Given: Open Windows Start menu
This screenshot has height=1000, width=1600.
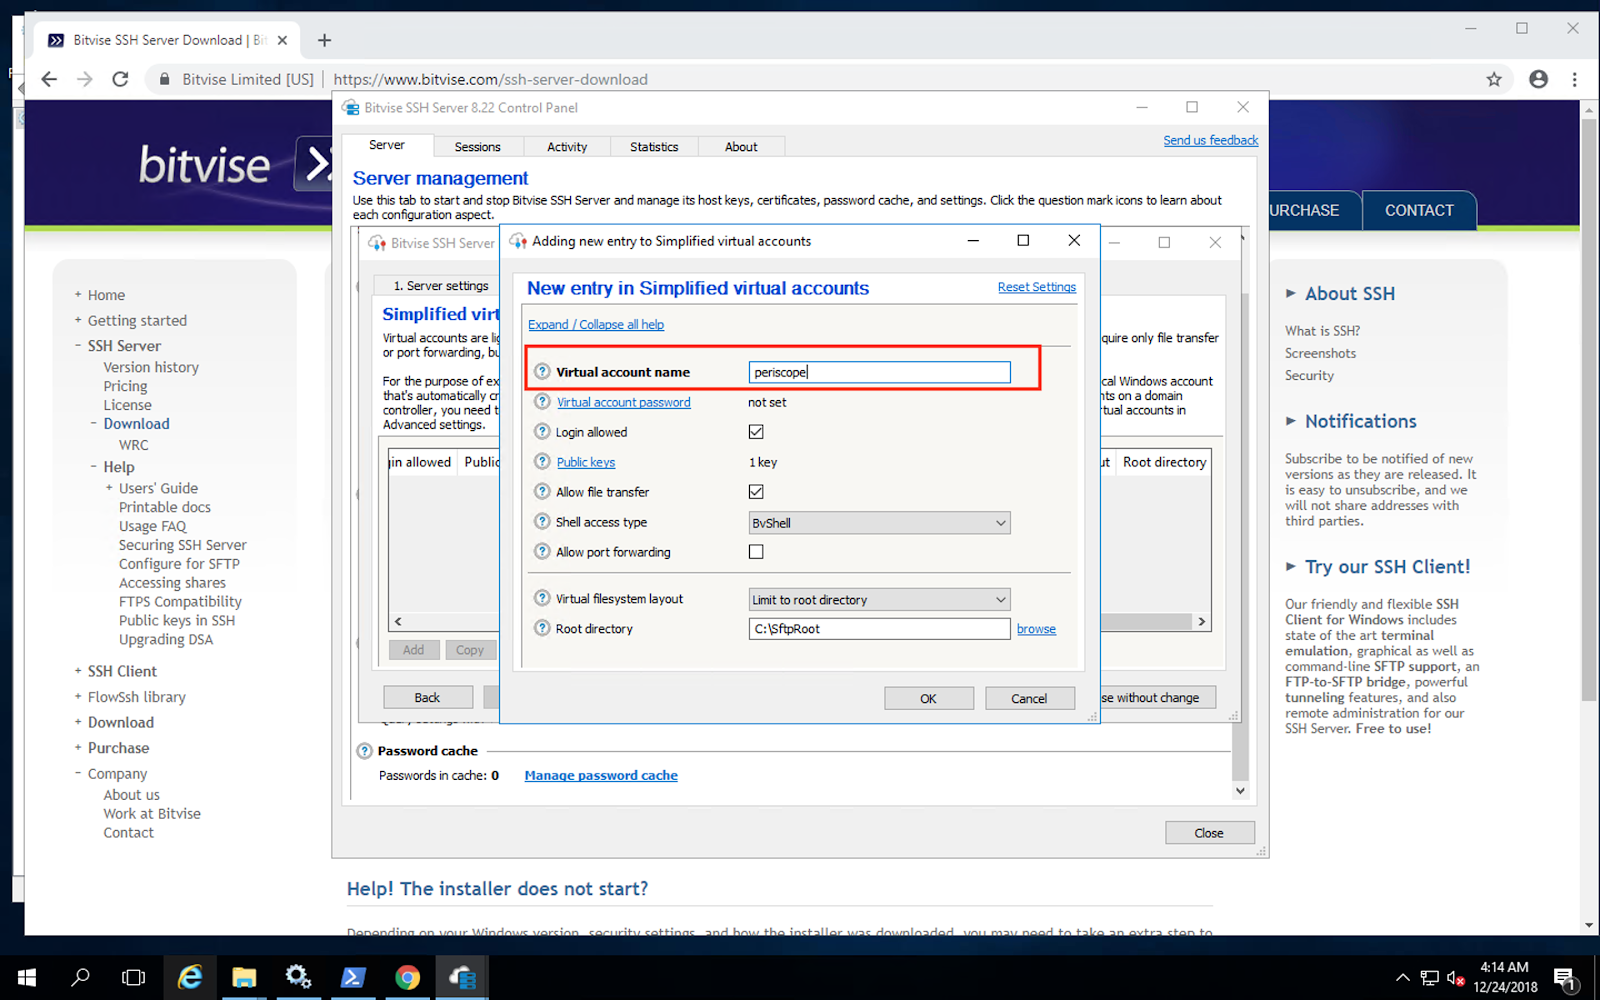Looking at the screenshot, I should click(x=27, y=977).
